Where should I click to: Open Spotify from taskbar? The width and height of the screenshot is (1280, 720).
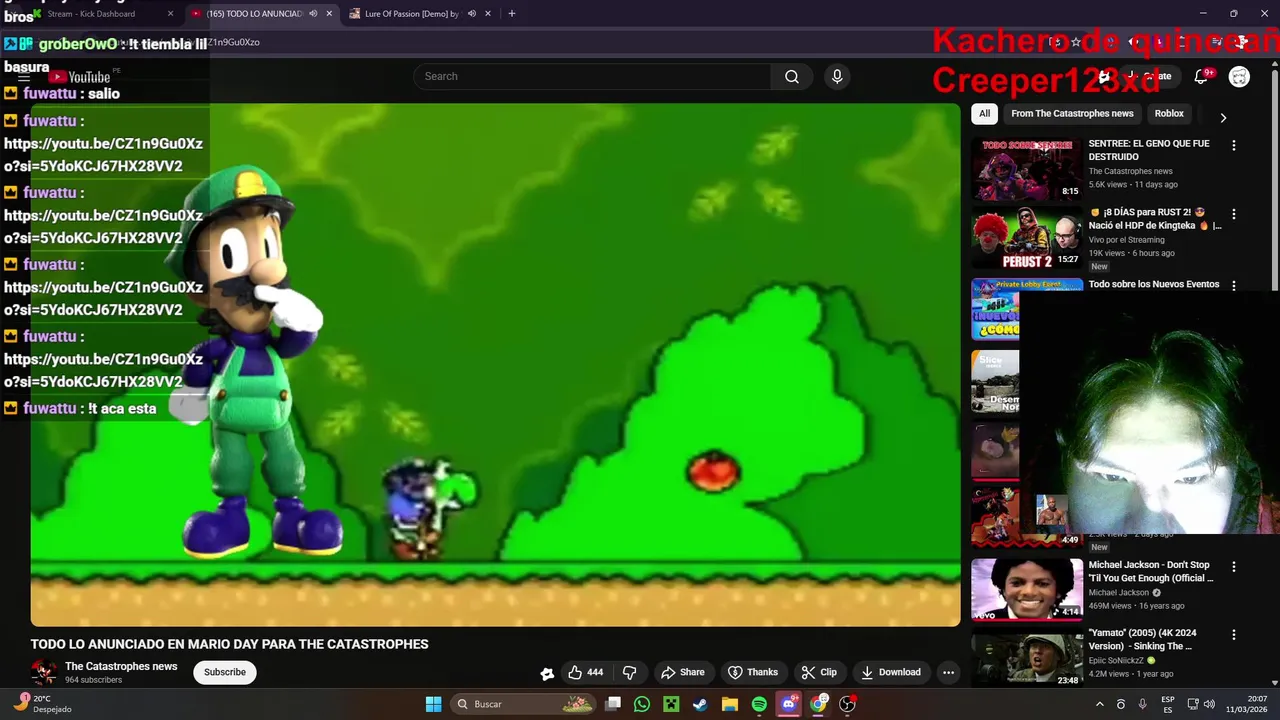tap(759, 704)
